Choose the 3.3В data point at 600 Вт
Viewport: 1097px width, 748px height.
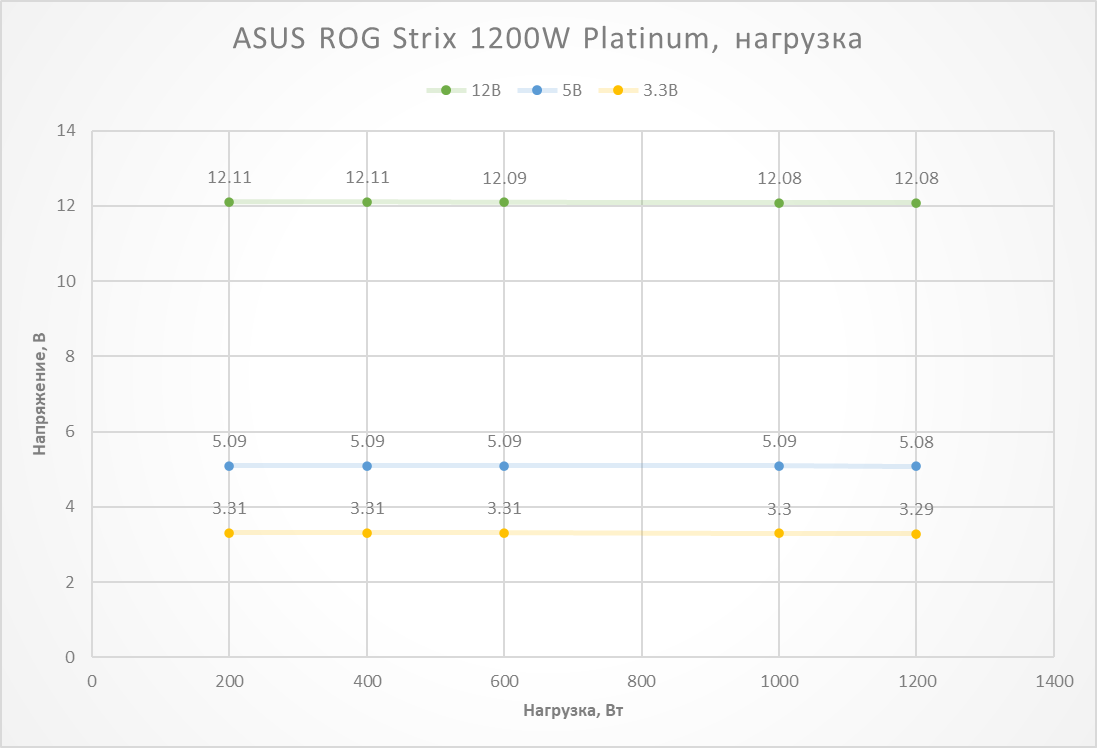504,533
